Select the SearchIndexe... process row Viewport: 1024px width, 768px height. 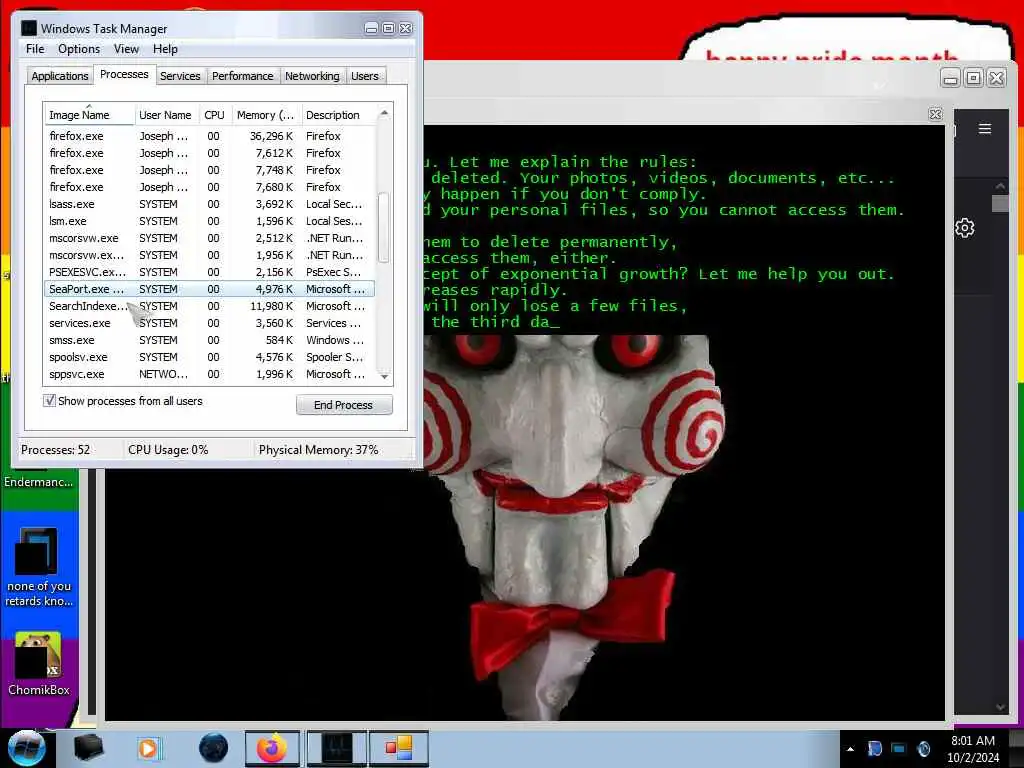[x=210, y=306]
